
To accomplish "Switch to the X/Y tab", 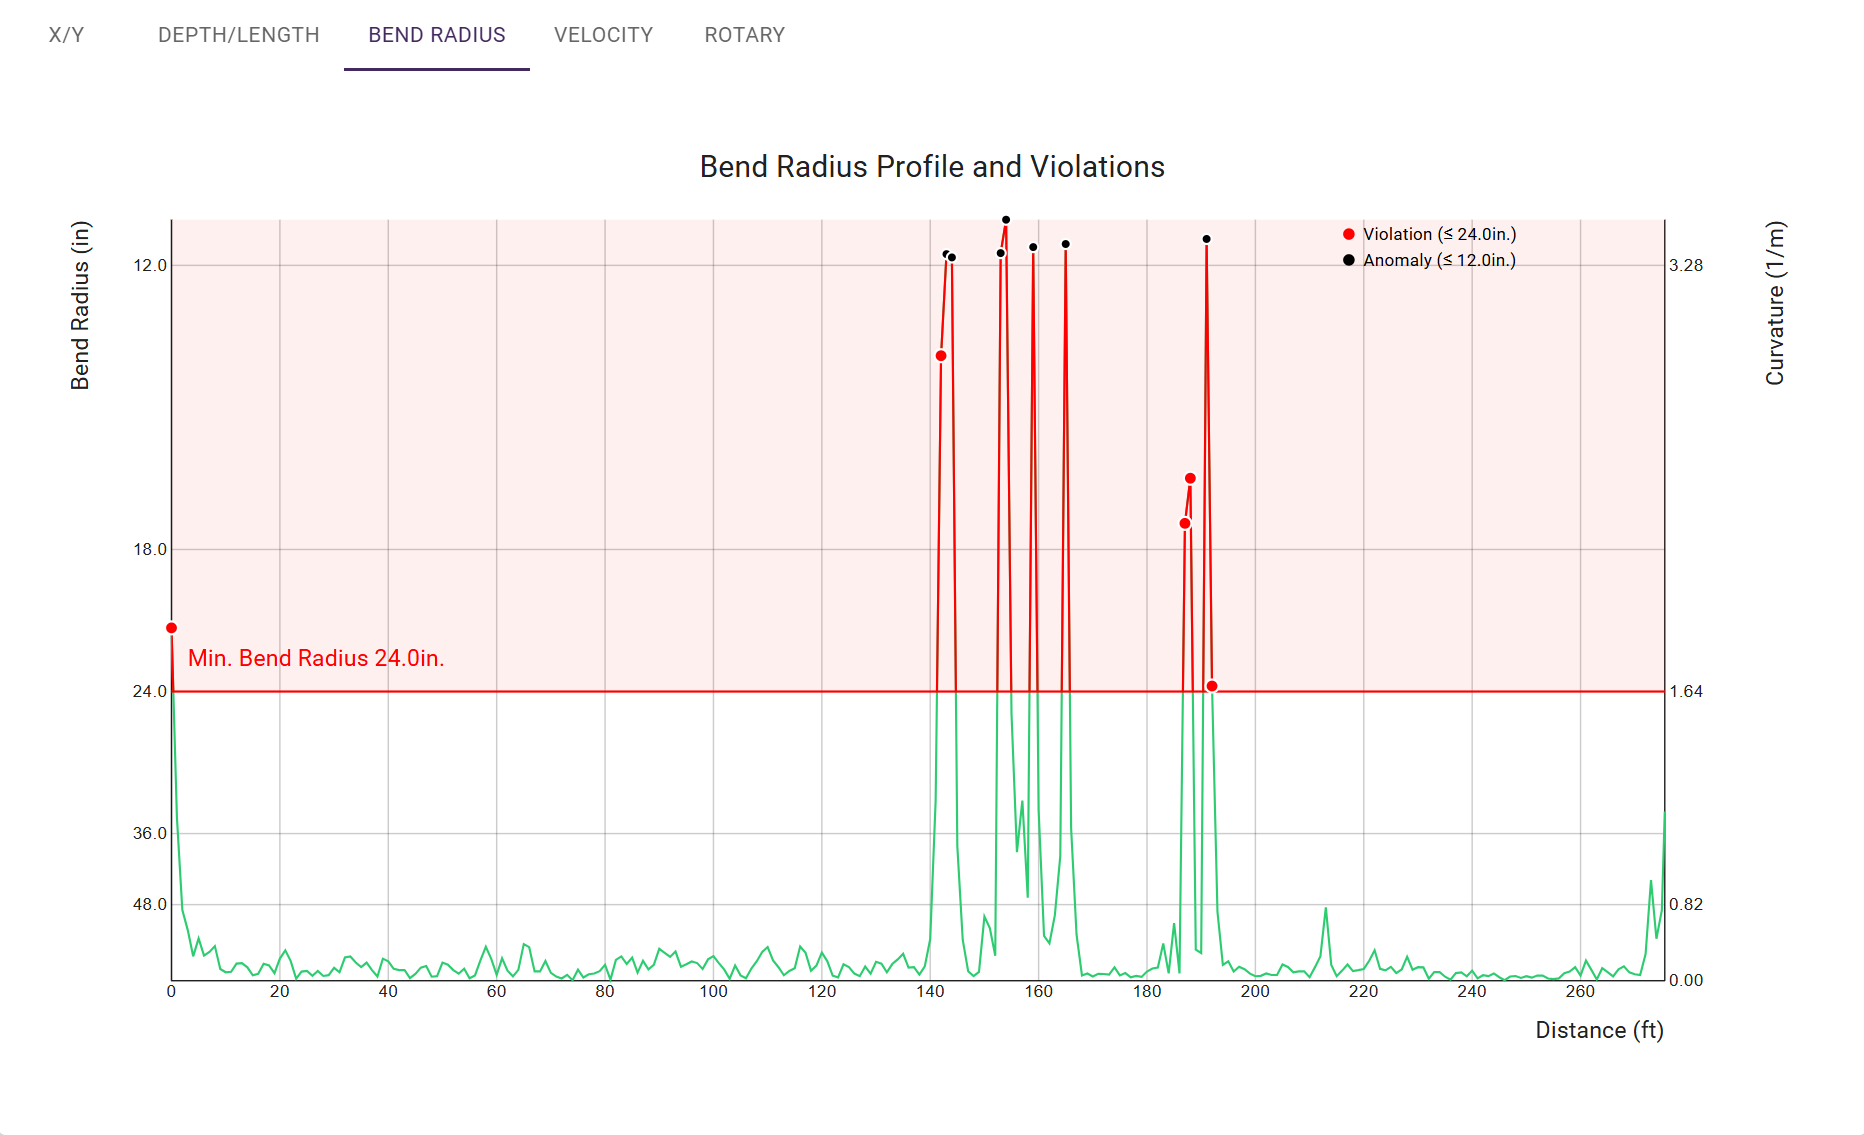I will [x=64, y=35].
